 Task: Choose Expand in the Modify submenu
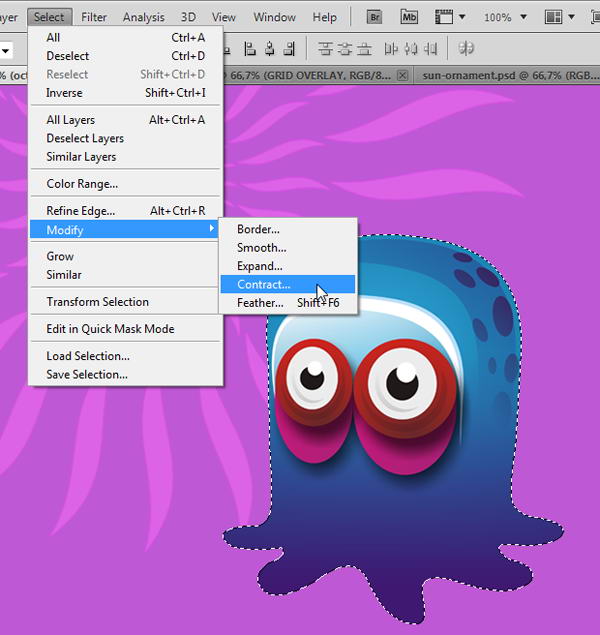288,266
